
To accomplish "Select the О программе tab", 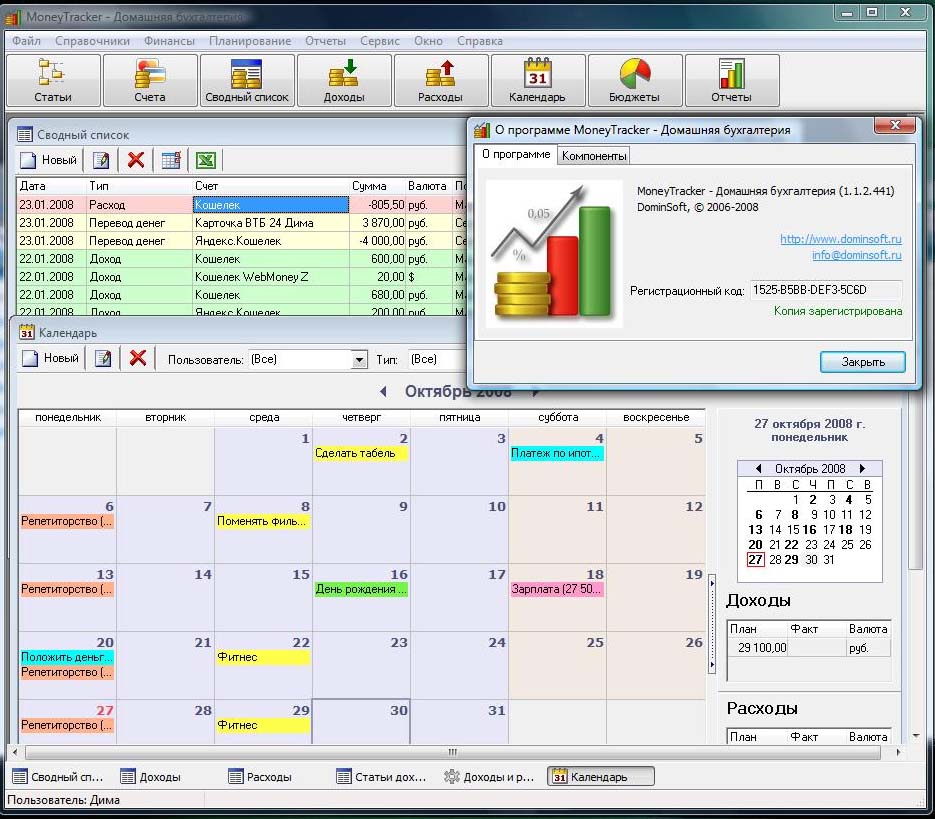I will [516, 154].
